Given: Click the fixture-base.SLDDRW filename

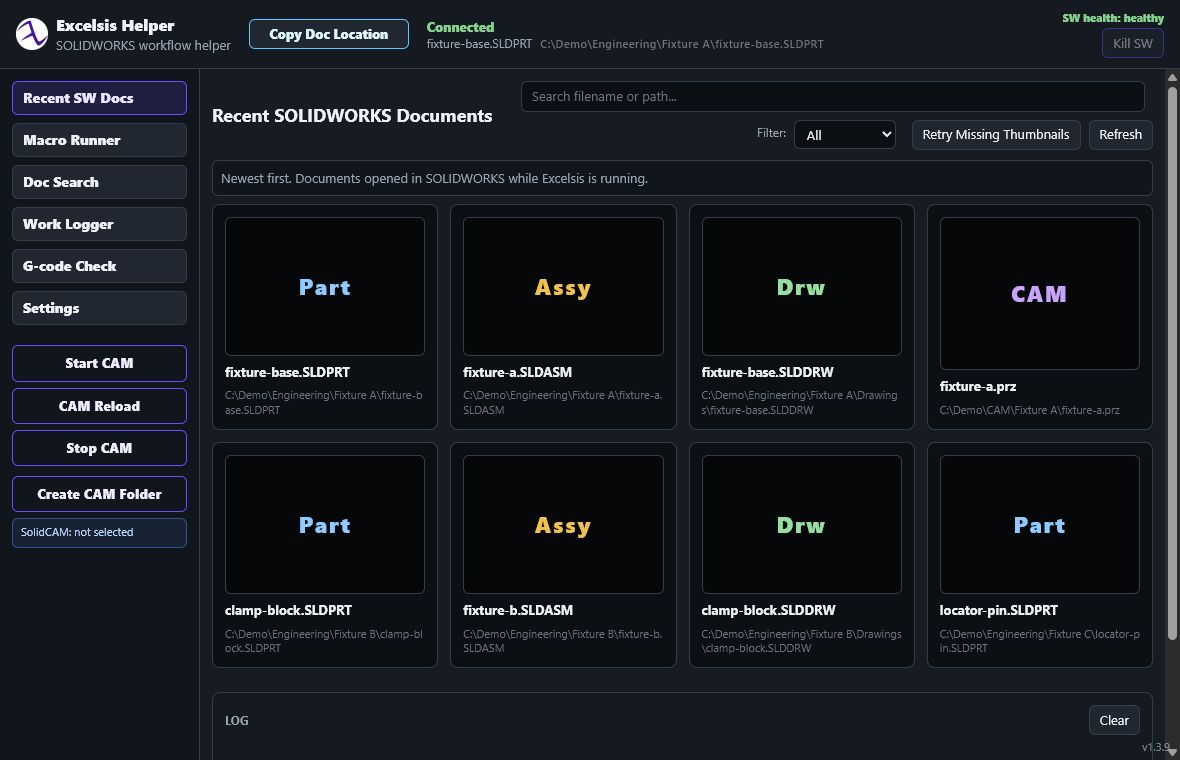Looking at the screenshot, I should pyautogui.click(x=768, y=372).
